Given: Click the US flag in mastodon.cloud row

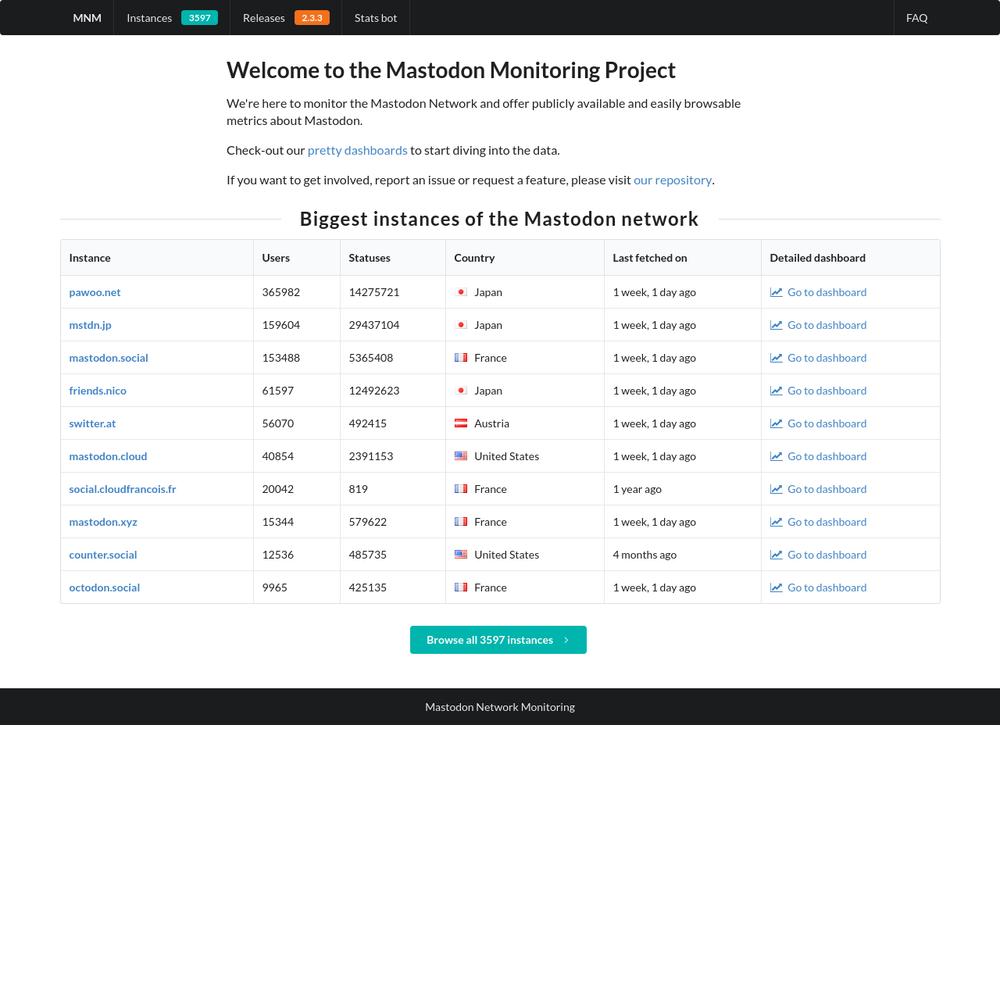Looking at the screenshot, I should (x=460, y=457).
